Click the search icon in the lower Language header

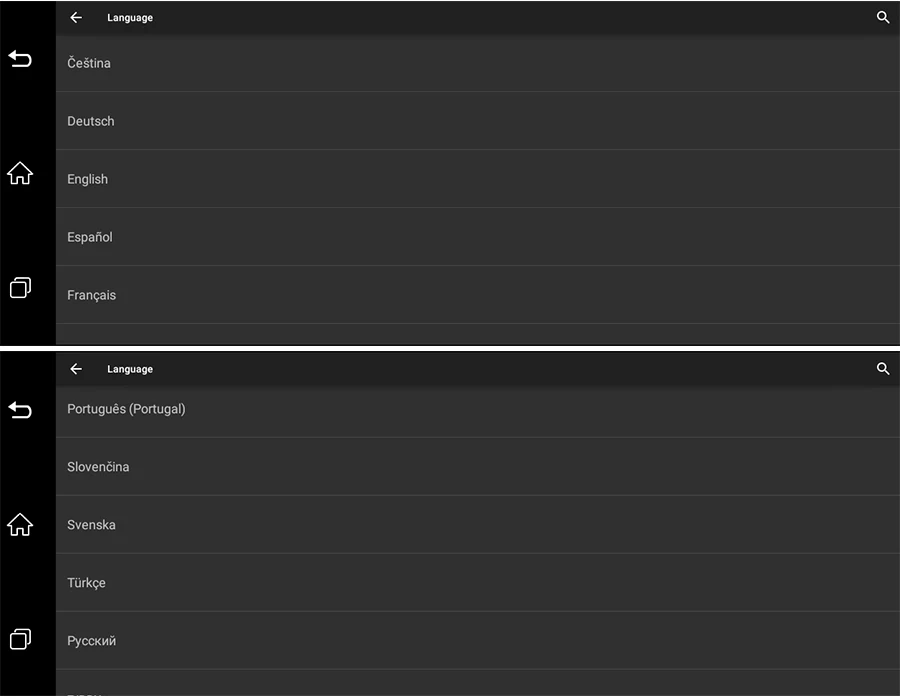(883, 368)
